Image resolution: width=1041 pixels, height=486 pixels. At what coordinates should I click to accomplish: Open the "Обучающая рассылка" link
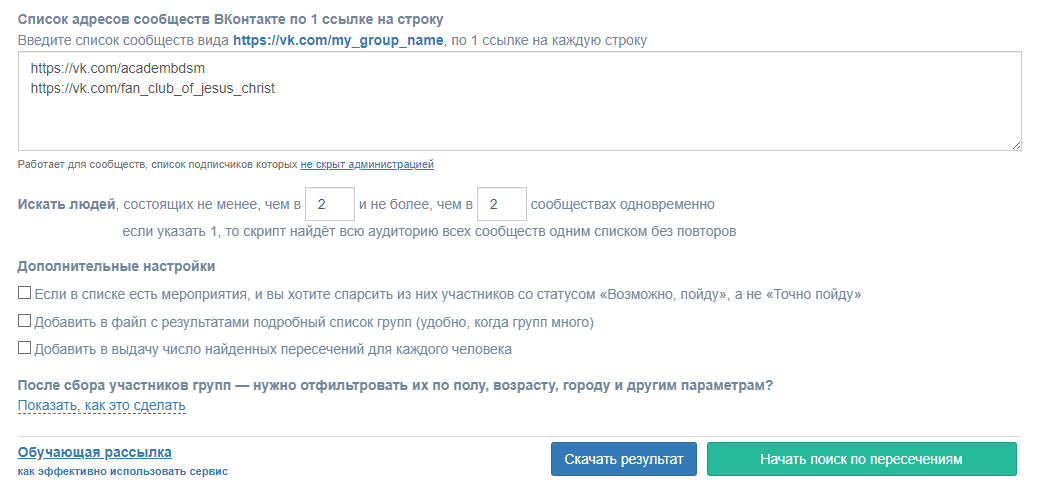94,452
